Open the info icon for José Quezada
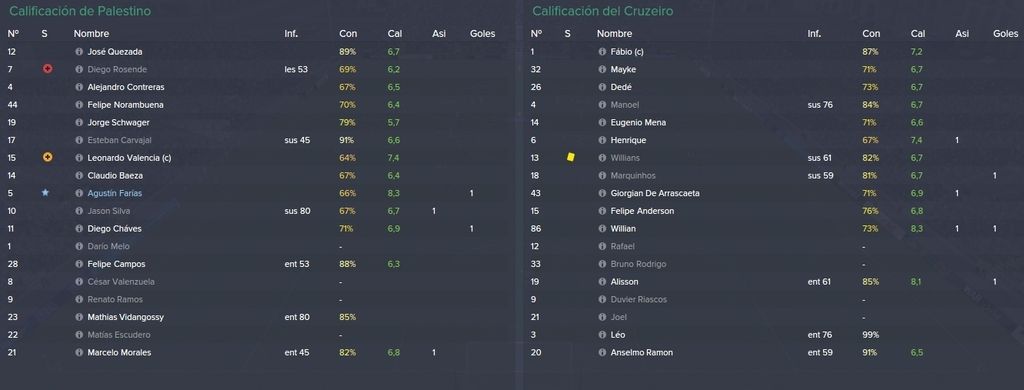The height and width of the screenshot is (390, 1024). (x=79, y=52)
